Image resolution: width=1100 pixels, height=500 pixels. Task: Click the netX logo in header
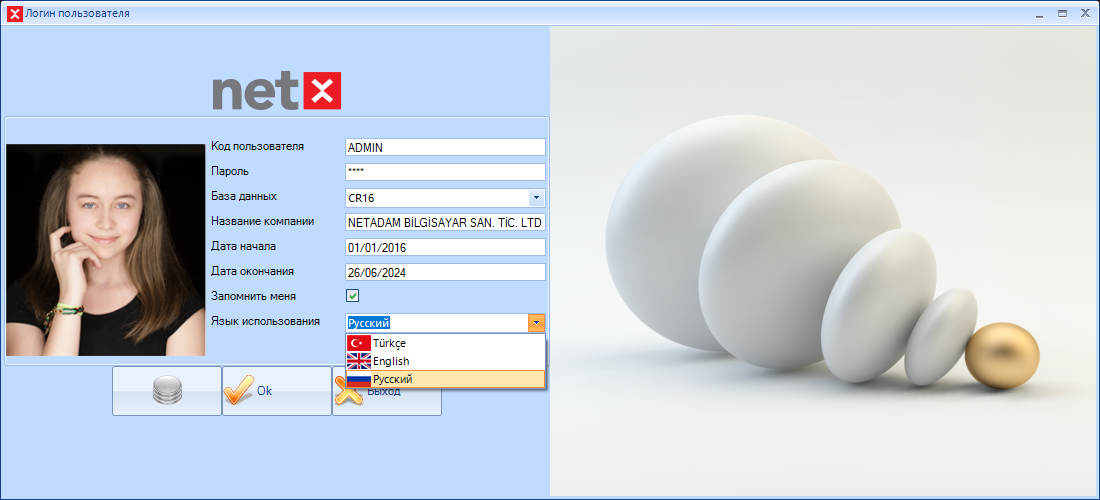tap(276, 91)
